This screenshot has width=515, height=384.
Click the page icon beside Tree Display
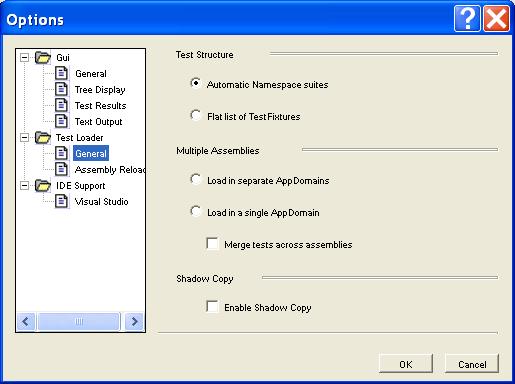pyautogui.click(x=62, y=89)
